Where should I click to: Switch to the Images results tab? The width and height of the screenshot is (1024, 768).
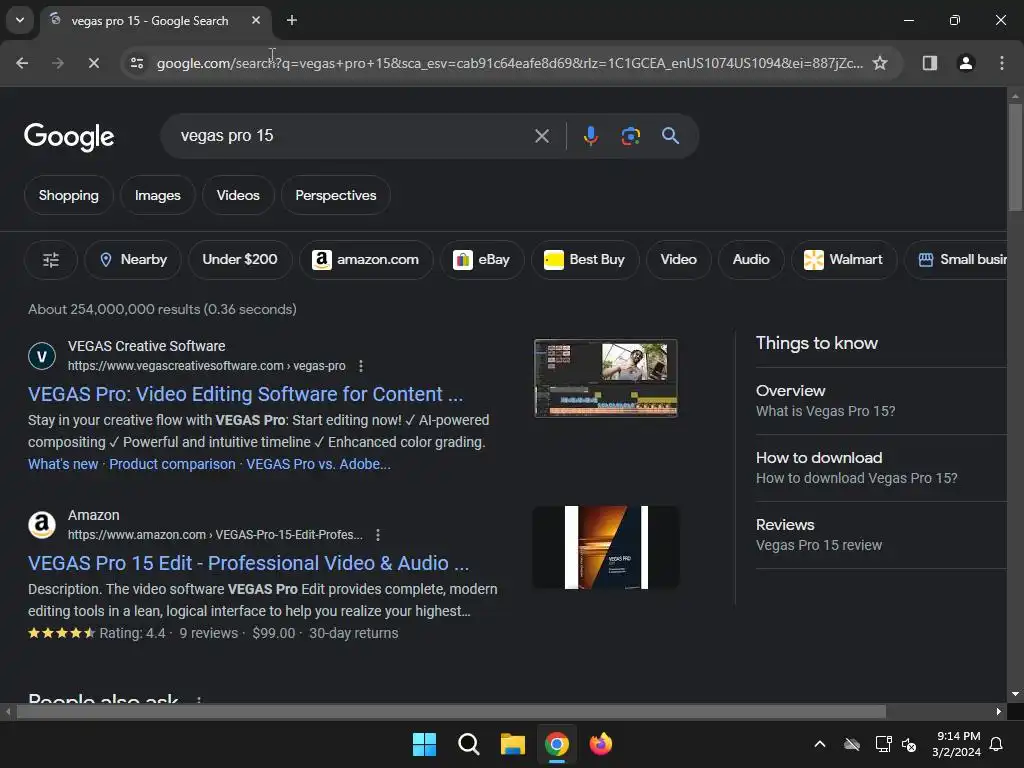157,195
